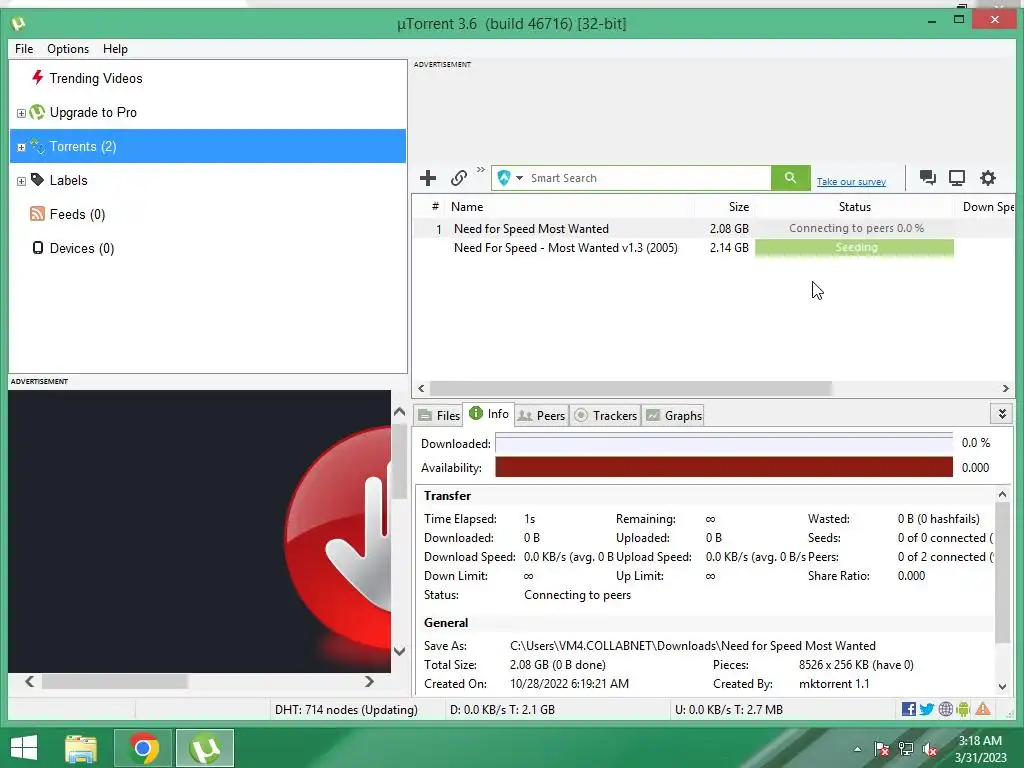Click the Down Speed column header
The image size is (1024, 768).
988,206
